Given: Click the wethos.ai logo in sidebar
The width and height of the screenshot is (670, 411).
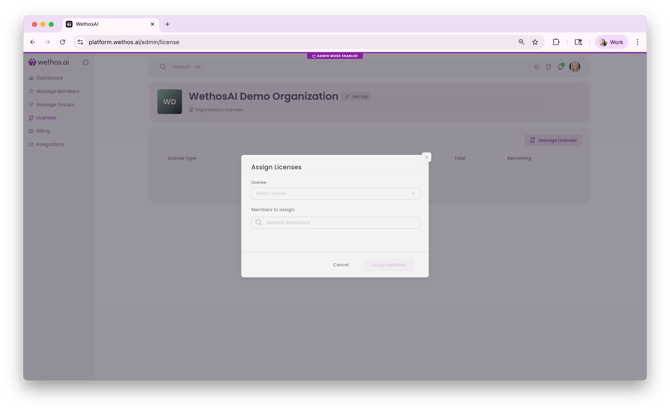Looking at the screenshot, I should click(49, 62).
